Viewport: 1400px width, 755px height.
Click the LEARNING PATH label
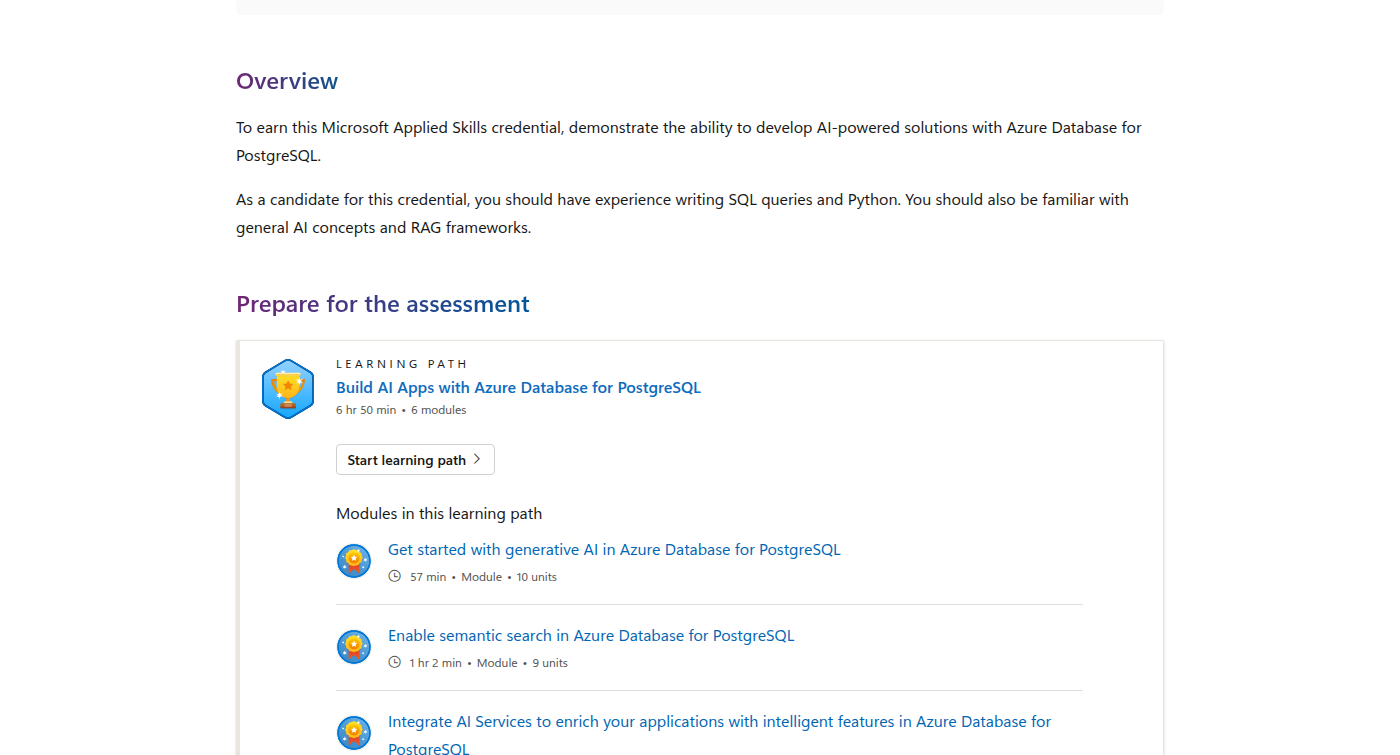[402, 364]
